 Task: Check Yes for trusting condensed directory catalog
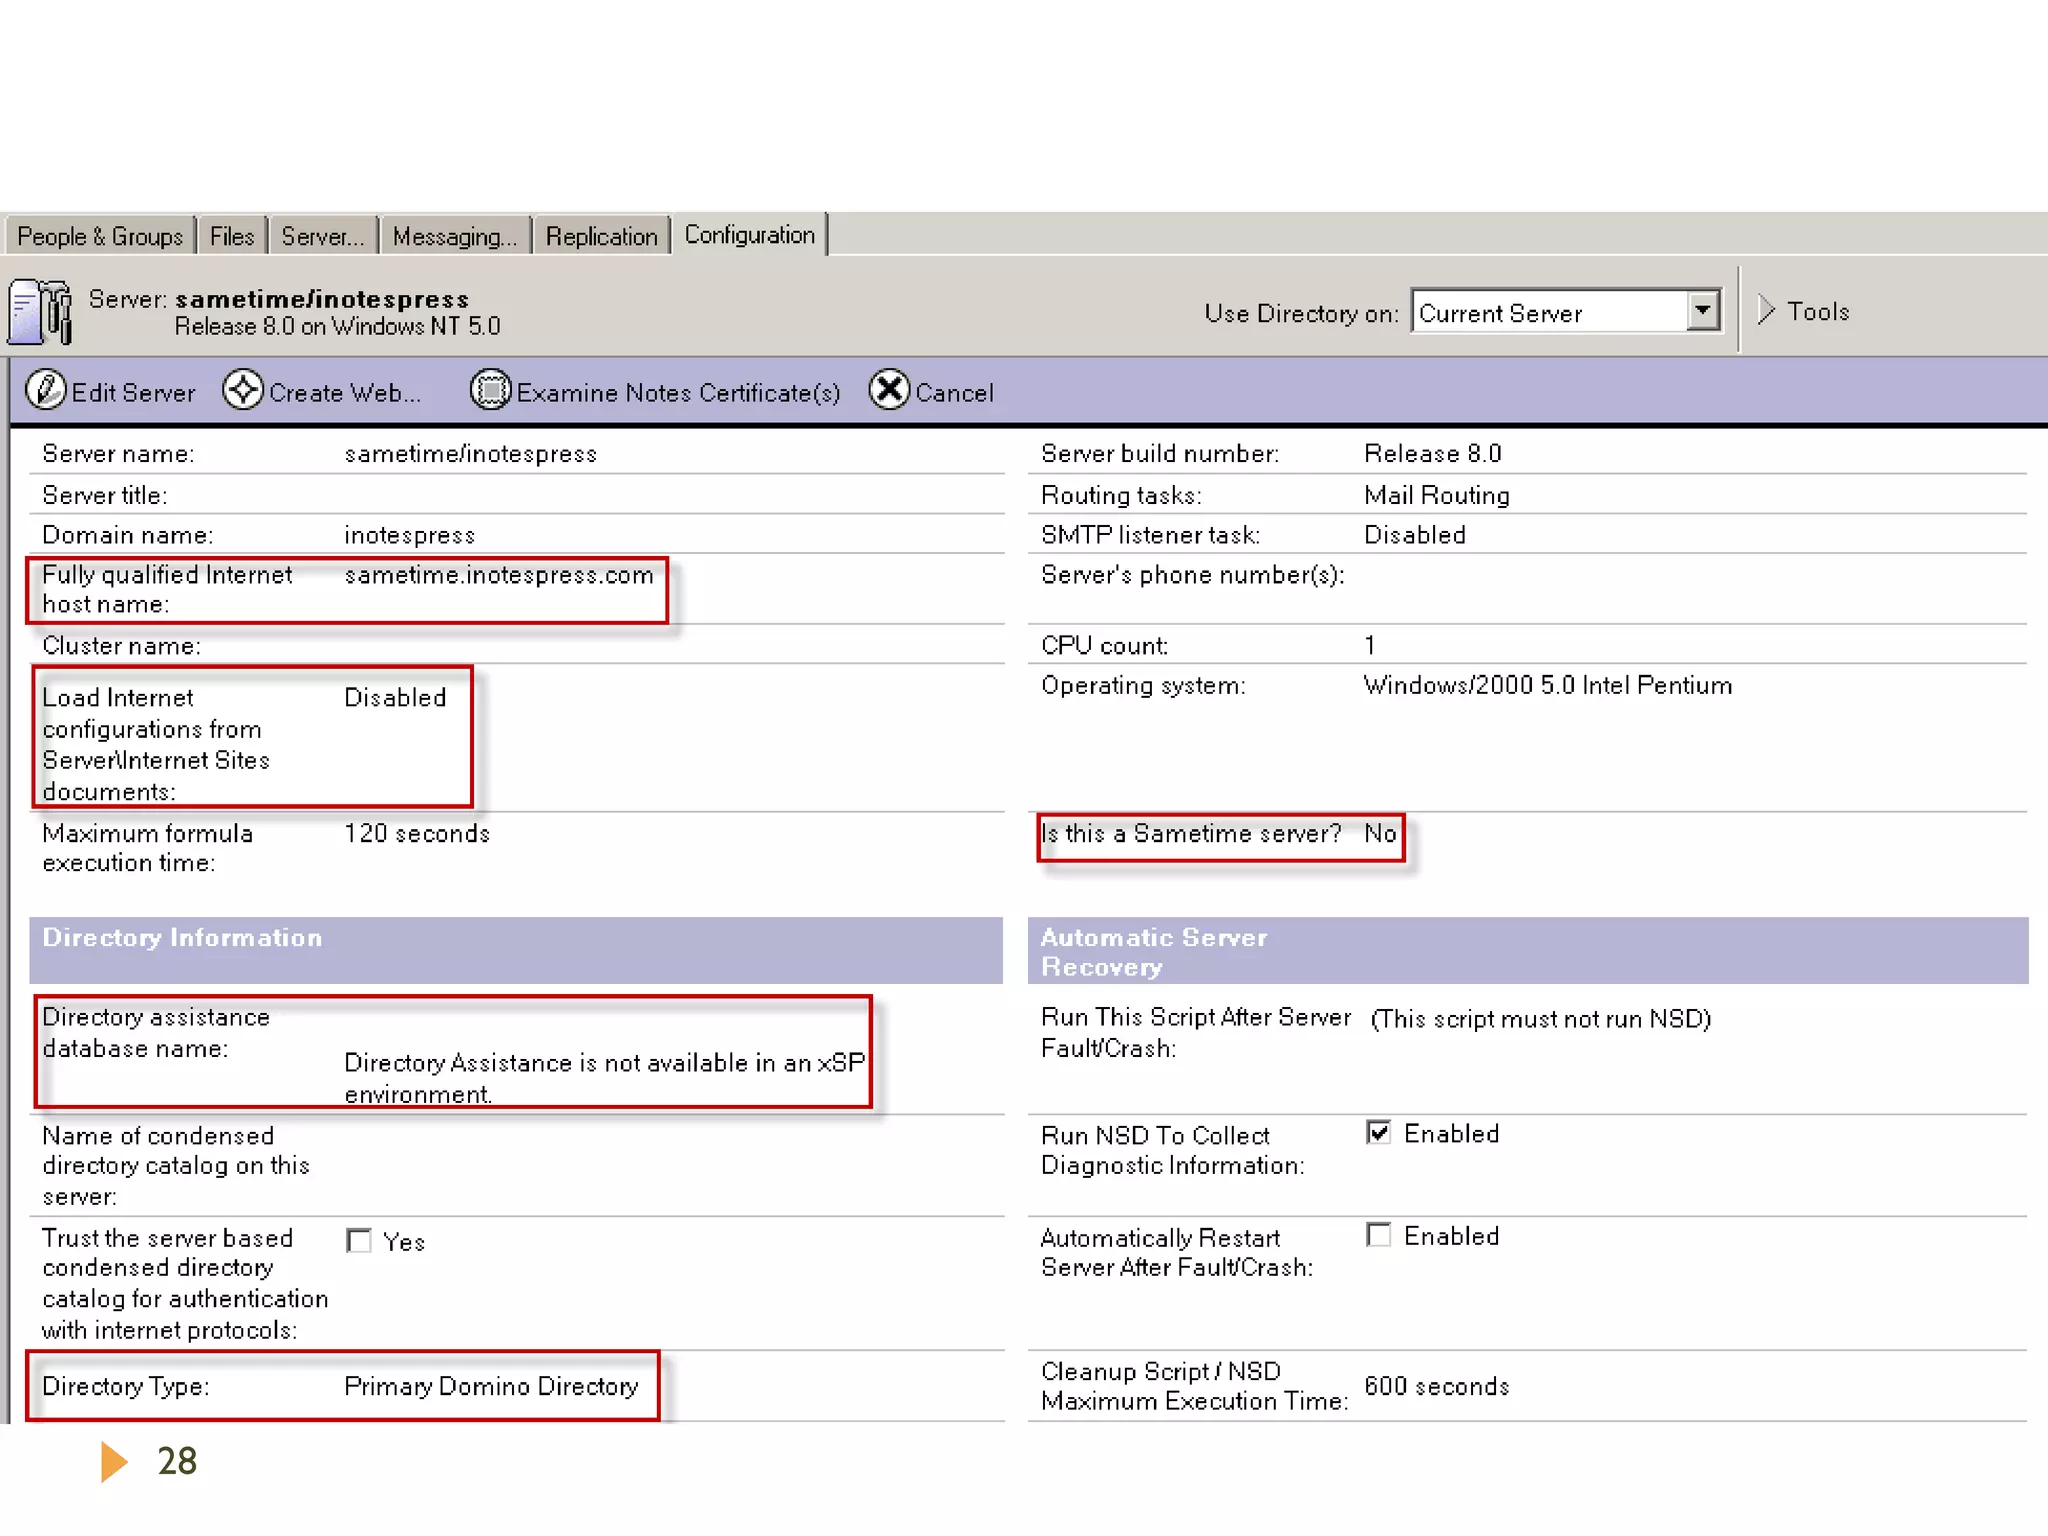click(x=359, y=1241)
